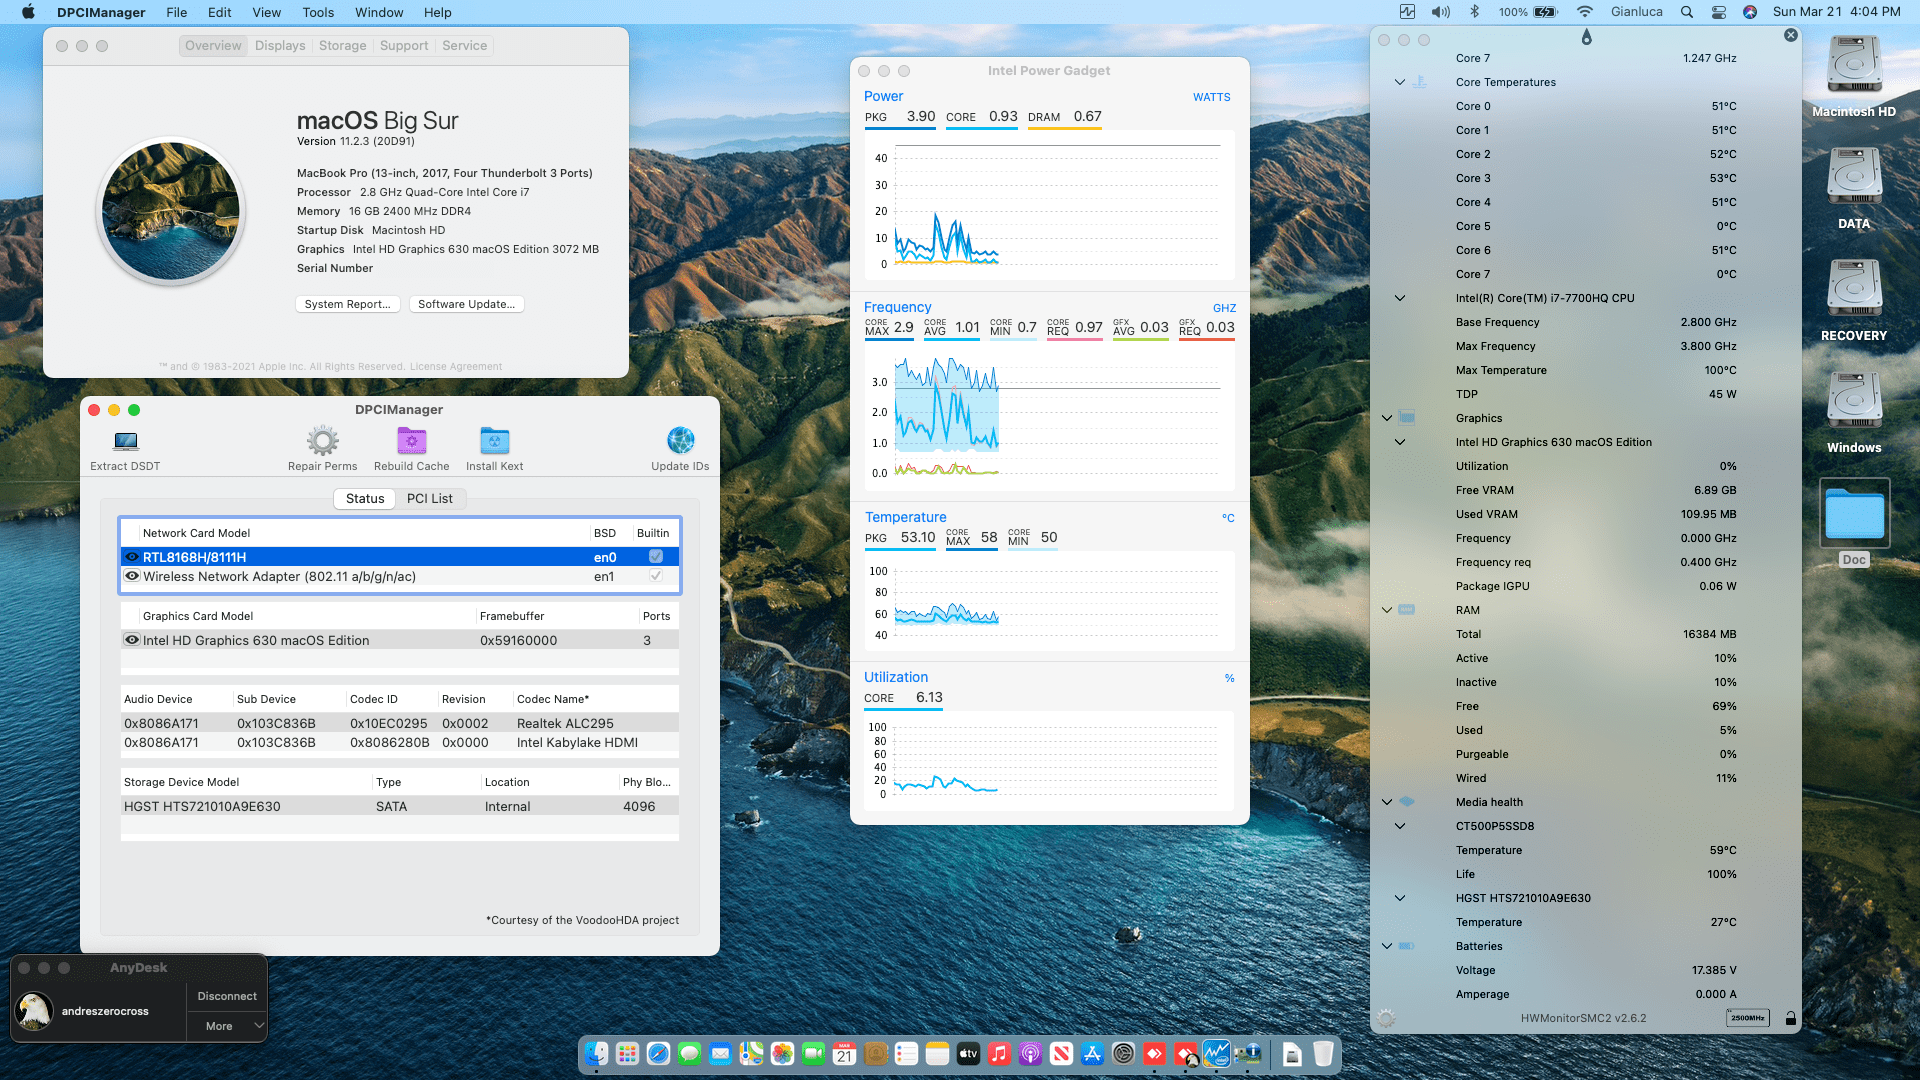Open DPCIManager icon in the Dock
Image resolution: width=1920 pixels, height=1080 pixels.
[1247, 1053]
